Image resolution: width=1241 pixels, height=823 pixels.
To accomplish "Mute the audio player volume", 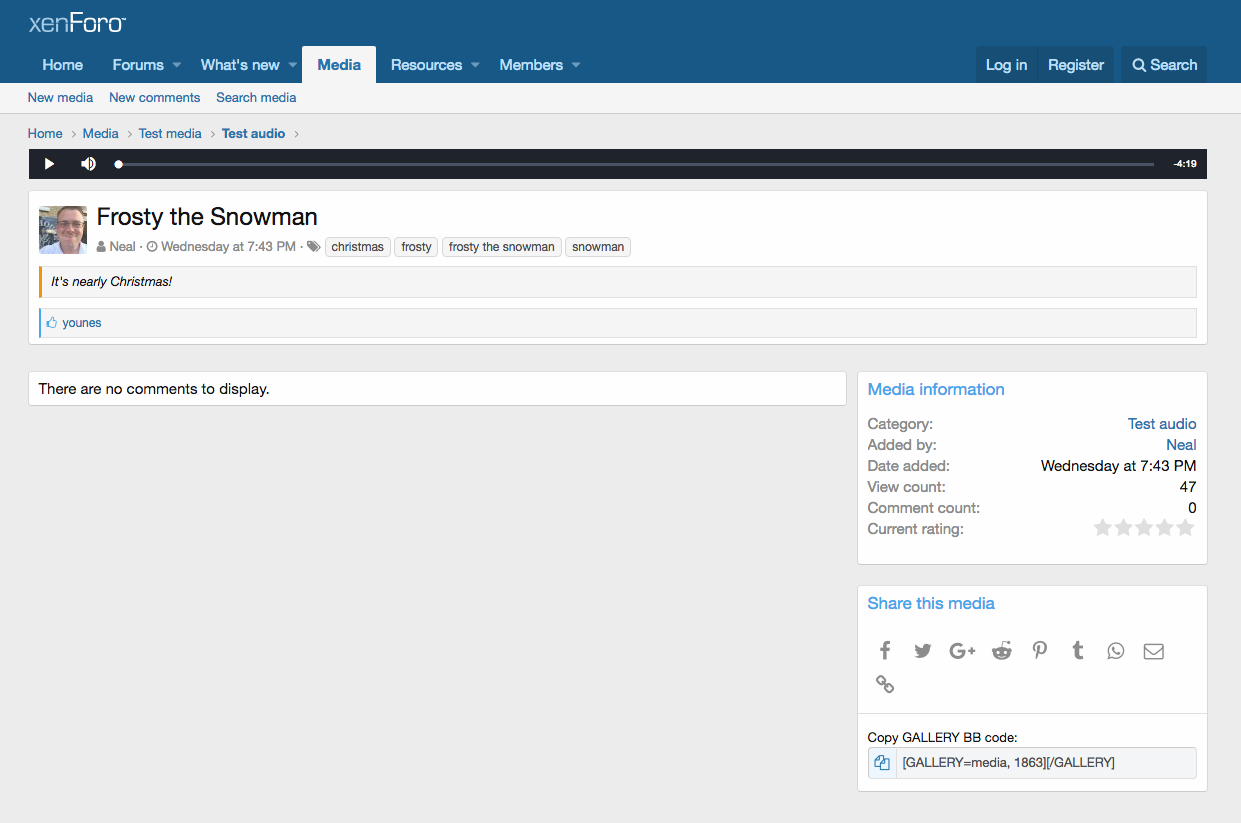I will click(88, 164).
